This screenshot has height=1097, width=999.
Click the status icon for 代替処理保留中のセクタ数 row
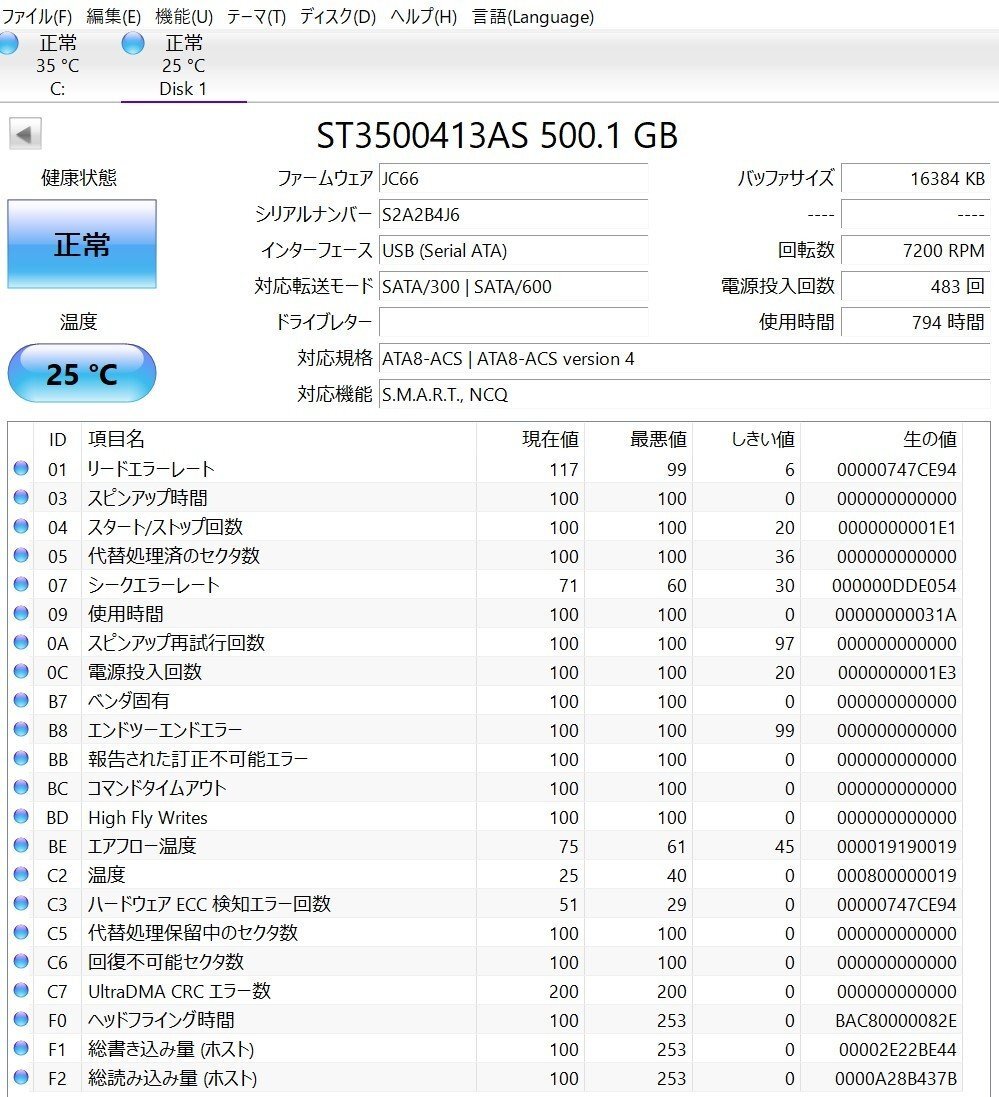click(21, 933)
